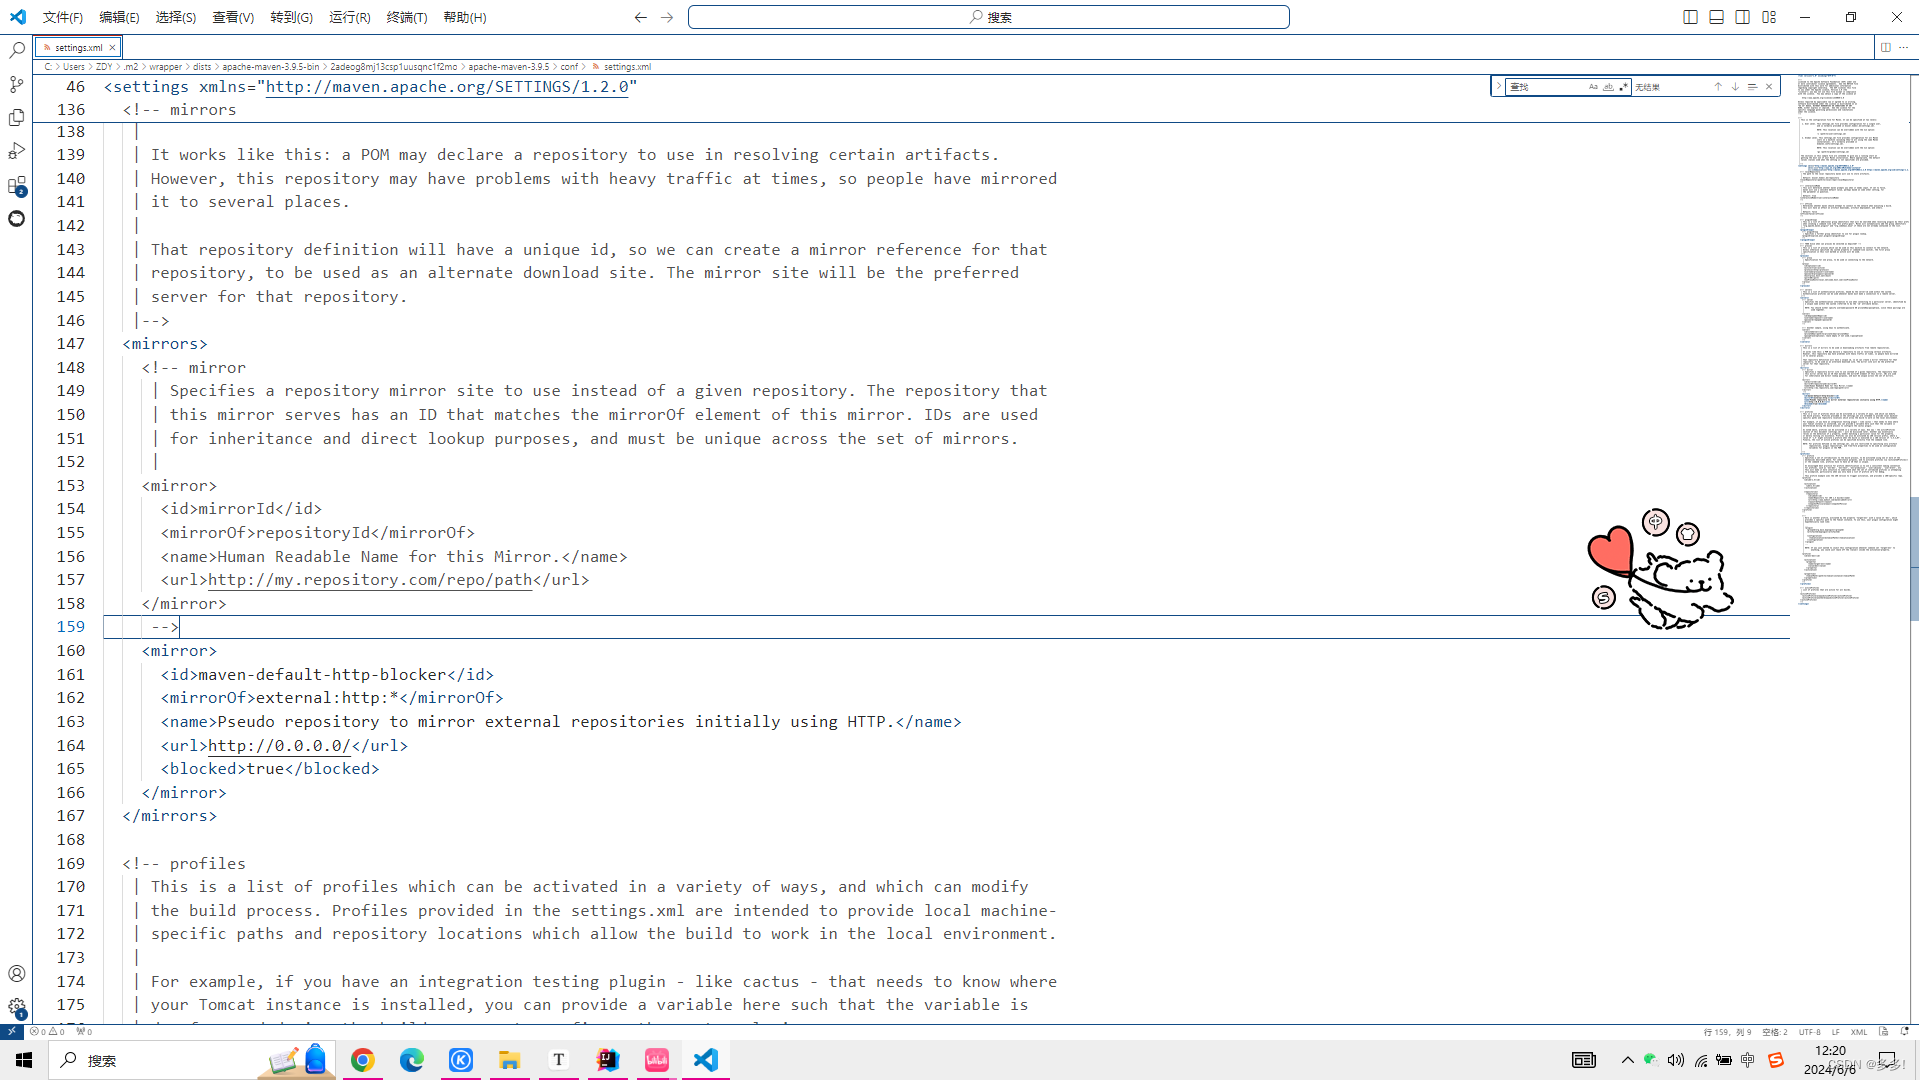
Task: Open Run and Debug view in activity bar
Action: (16, 151)
